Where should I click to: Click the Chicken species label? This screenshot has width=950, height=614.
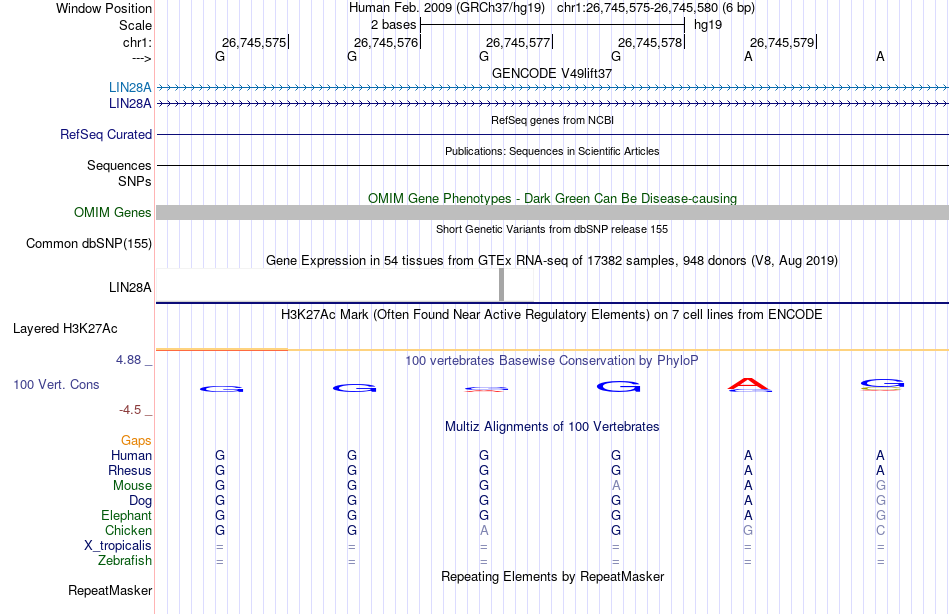(x=128, y=530)
